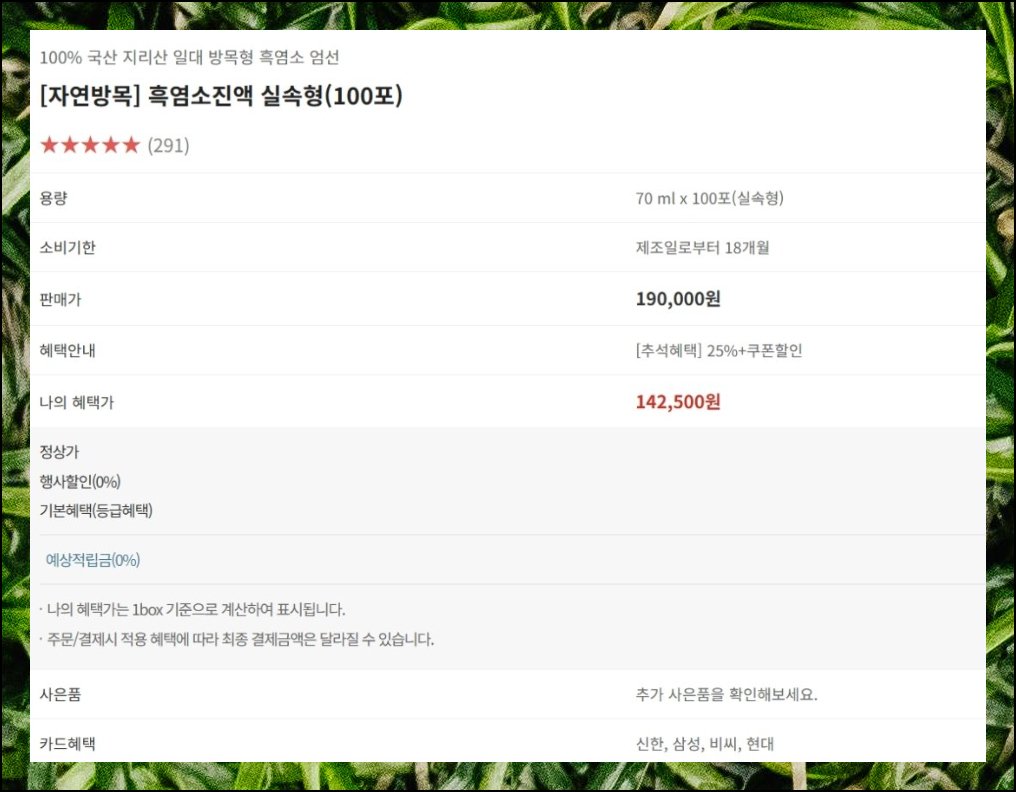Click the five-star rating icons
Image resolution: width=1016 pixels, height=792 pixels.
90,145
